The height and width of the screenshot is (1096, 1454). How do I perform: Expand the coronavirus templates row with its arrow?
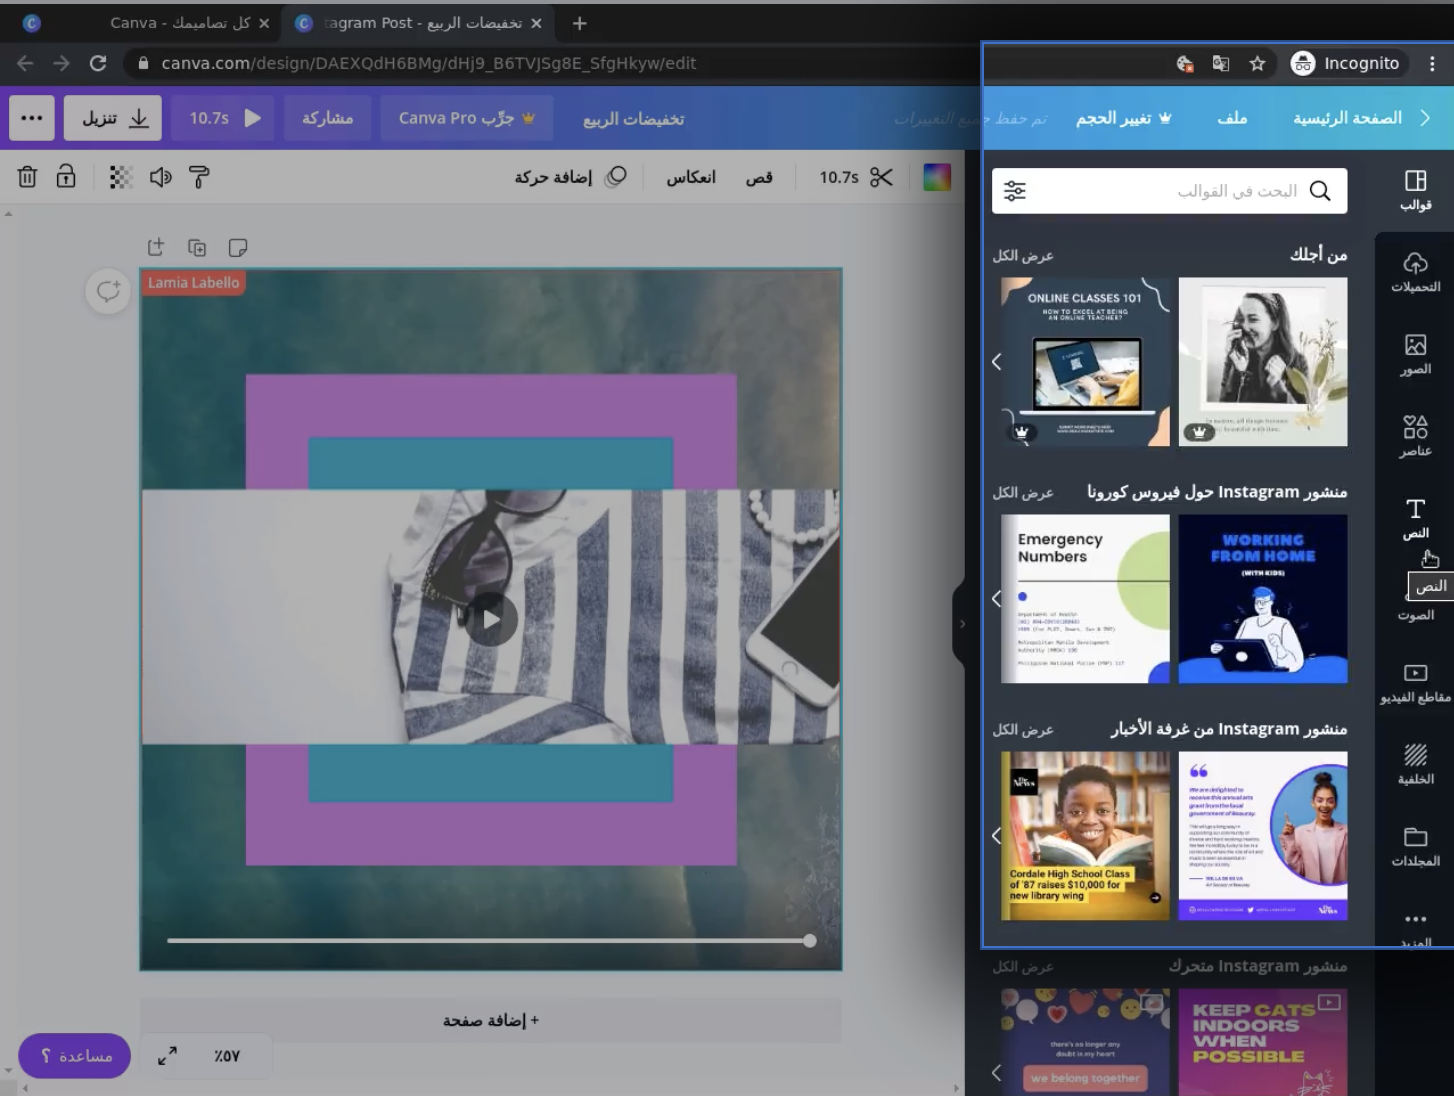(996, 598)
